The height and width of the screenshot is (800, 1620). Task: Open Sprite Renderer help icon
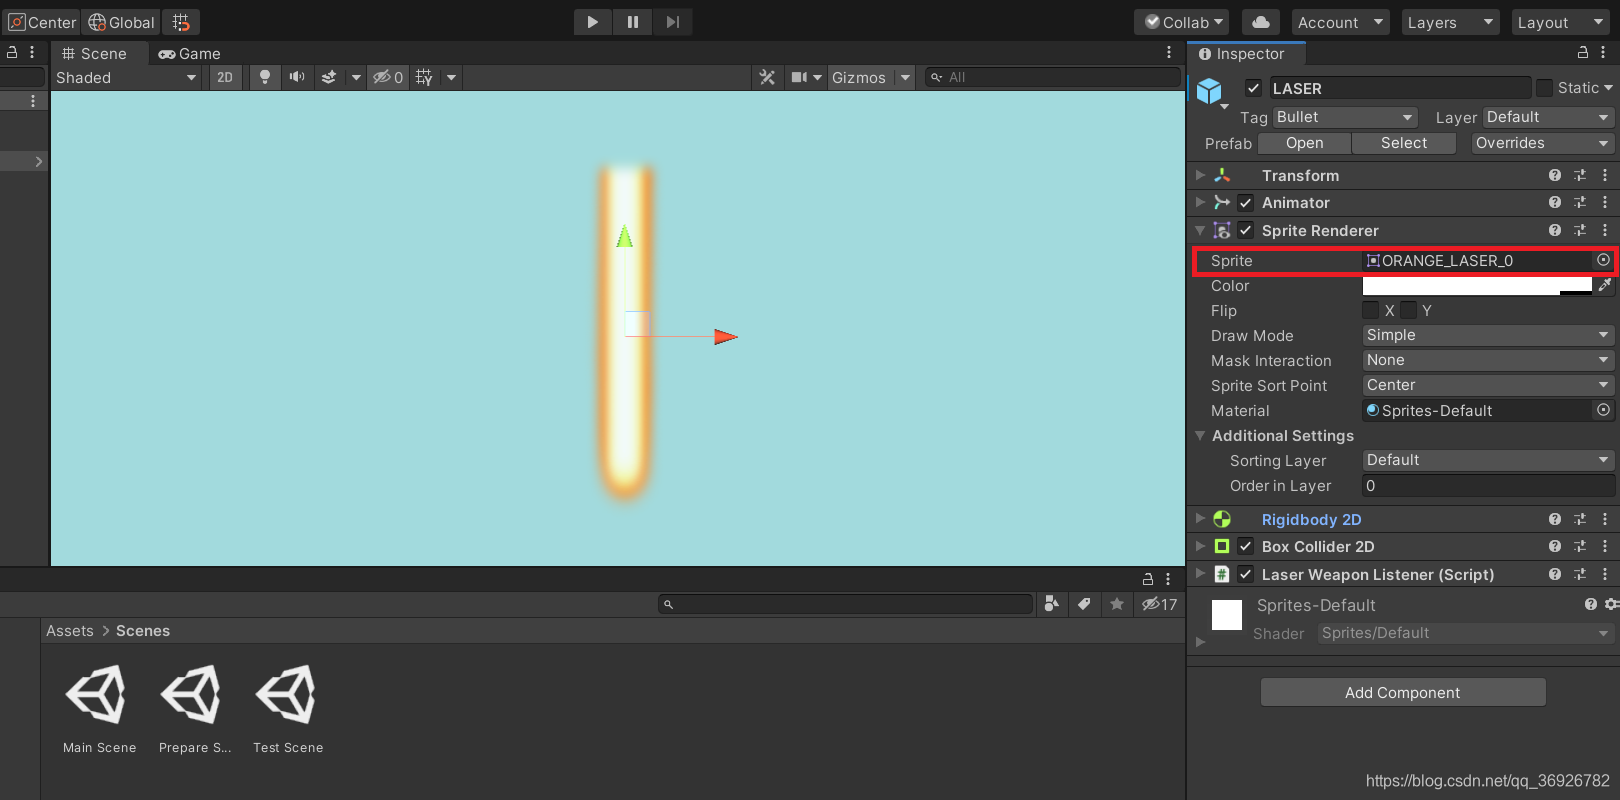[1555, 230]
